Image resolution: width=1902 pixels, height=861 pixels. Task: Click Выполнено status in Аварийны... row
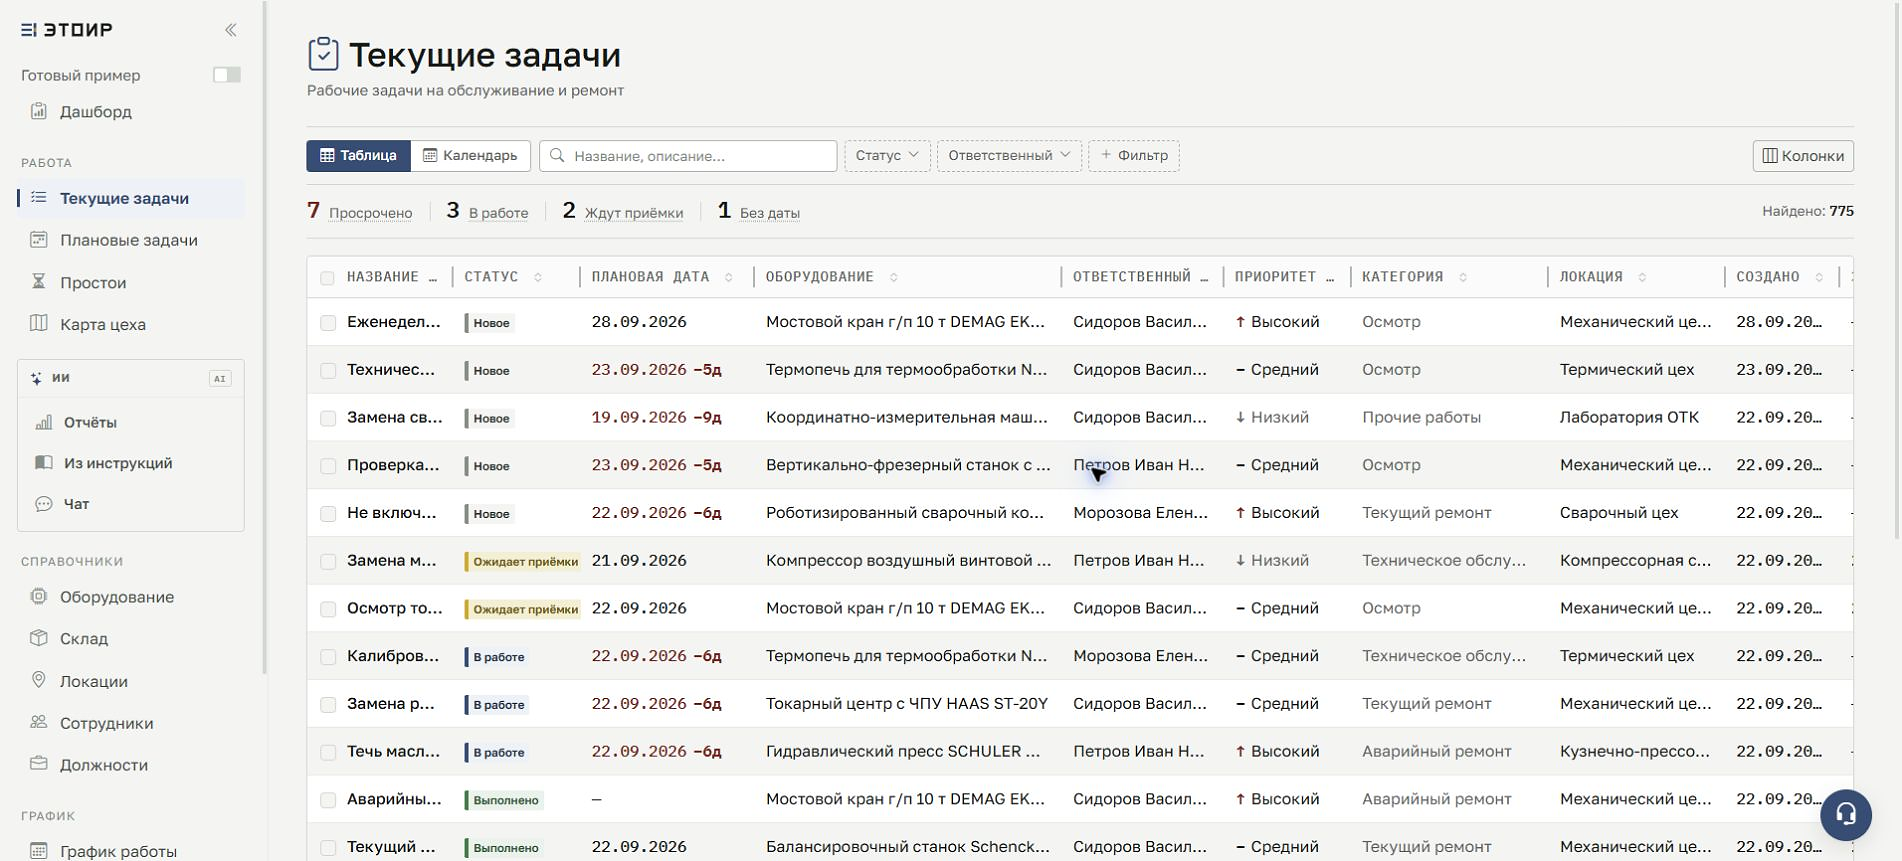[x=503, y=800]
